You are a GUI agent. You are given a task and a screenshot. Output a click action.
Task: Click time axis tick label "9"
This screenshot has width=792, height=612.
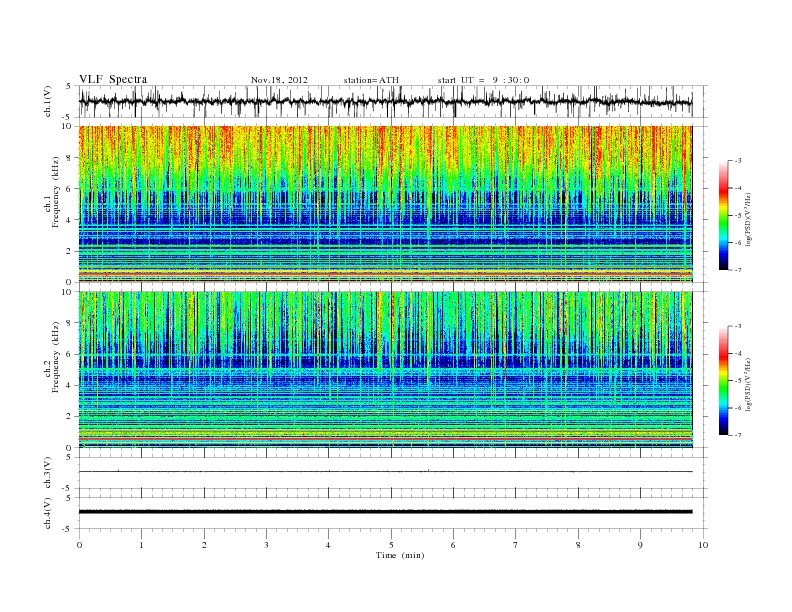click(x=640, y=545)
